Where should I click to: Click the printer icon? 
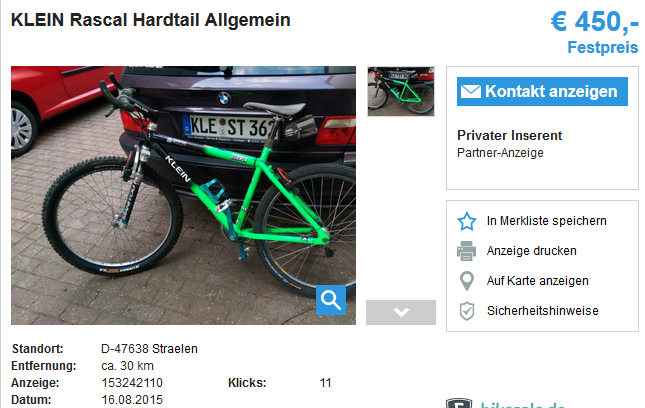pyautogui.click(x=466, y=251)
